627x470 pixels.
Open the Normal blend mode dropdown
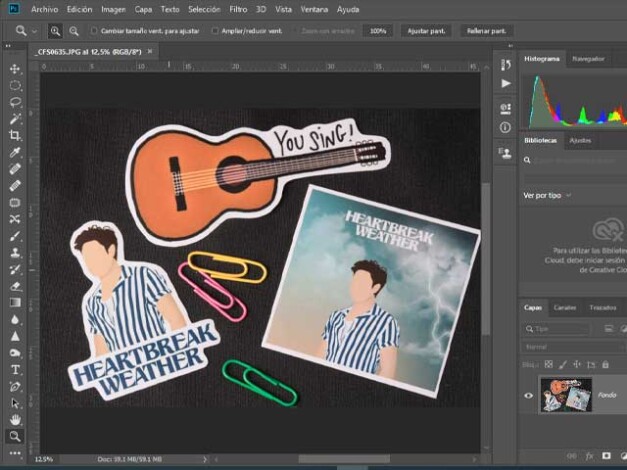tap(573, 347)
